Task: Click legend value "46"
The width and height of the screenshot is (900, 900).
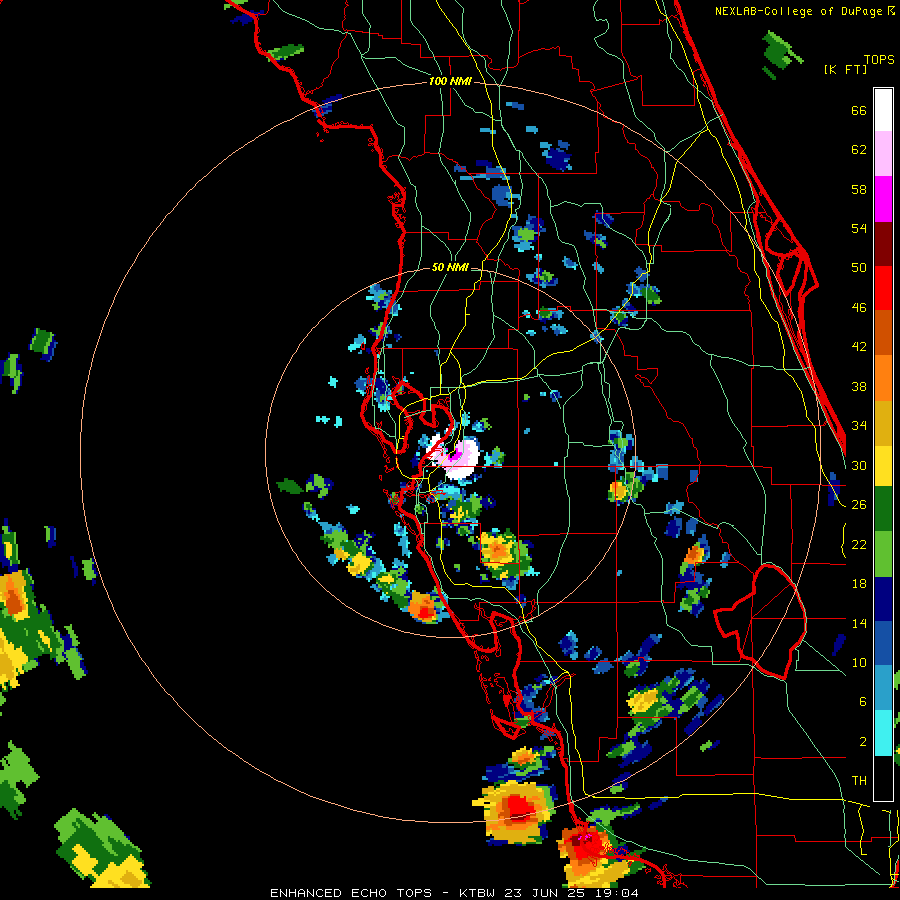Action: [x=859, y=308]
